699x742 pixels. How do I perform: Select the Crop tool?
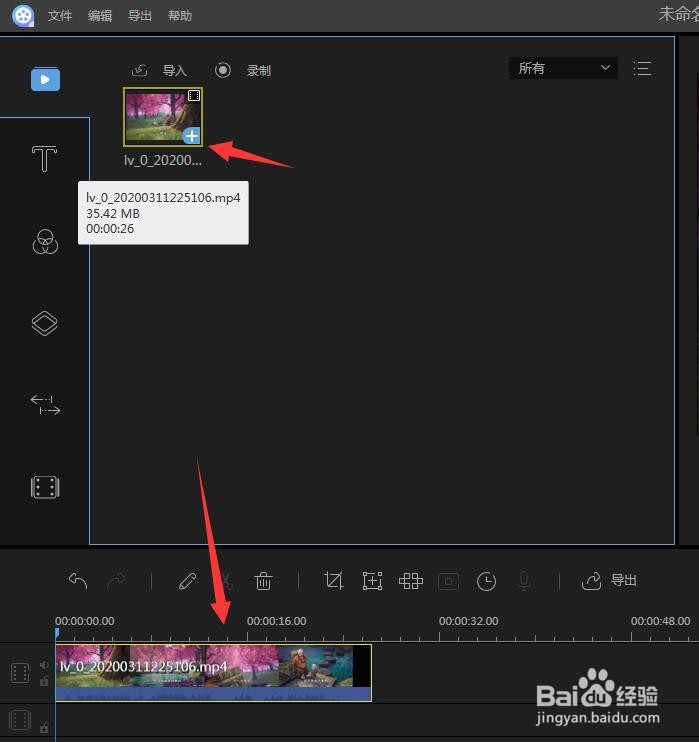[334, 581]
